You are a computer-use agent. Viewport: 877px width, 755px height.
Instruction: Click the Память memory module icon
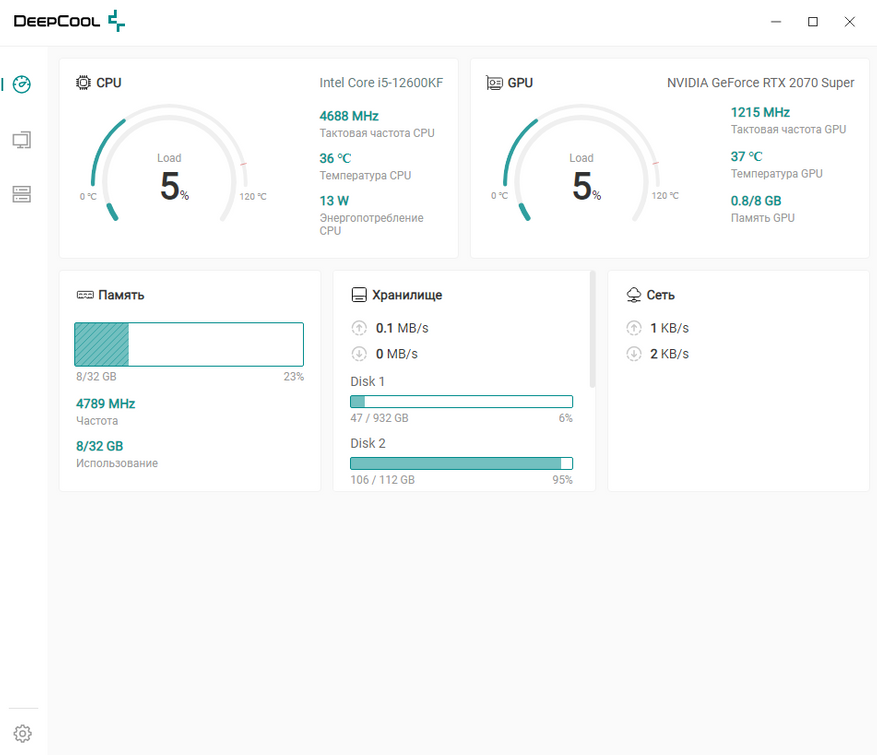(85, 295)
